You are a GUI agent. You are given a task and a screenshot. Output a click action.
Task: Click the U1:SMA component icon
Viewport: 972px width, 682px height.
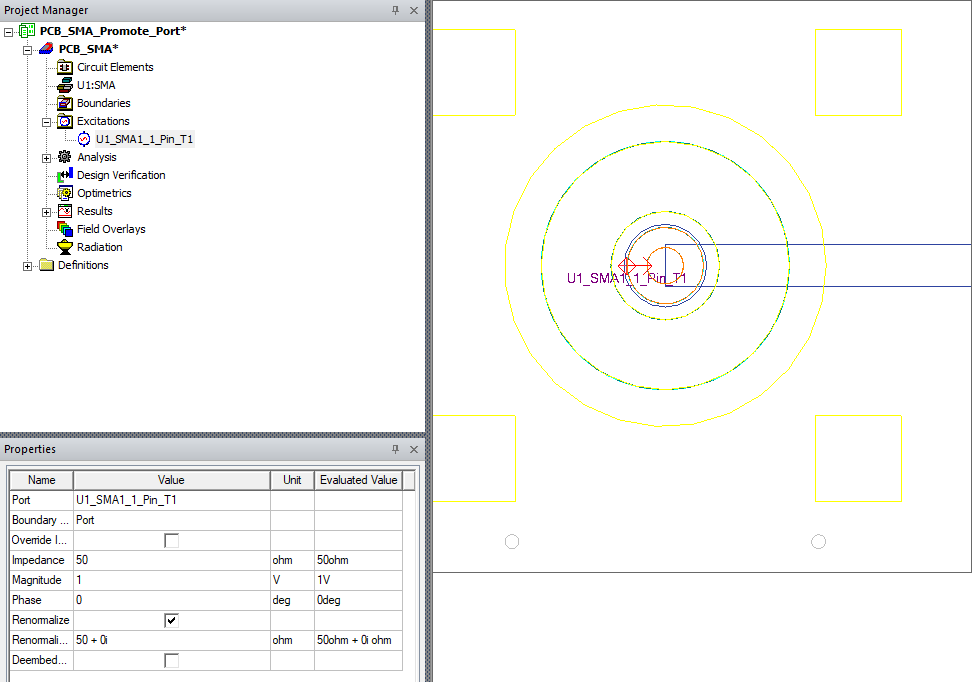coord(66,85)
